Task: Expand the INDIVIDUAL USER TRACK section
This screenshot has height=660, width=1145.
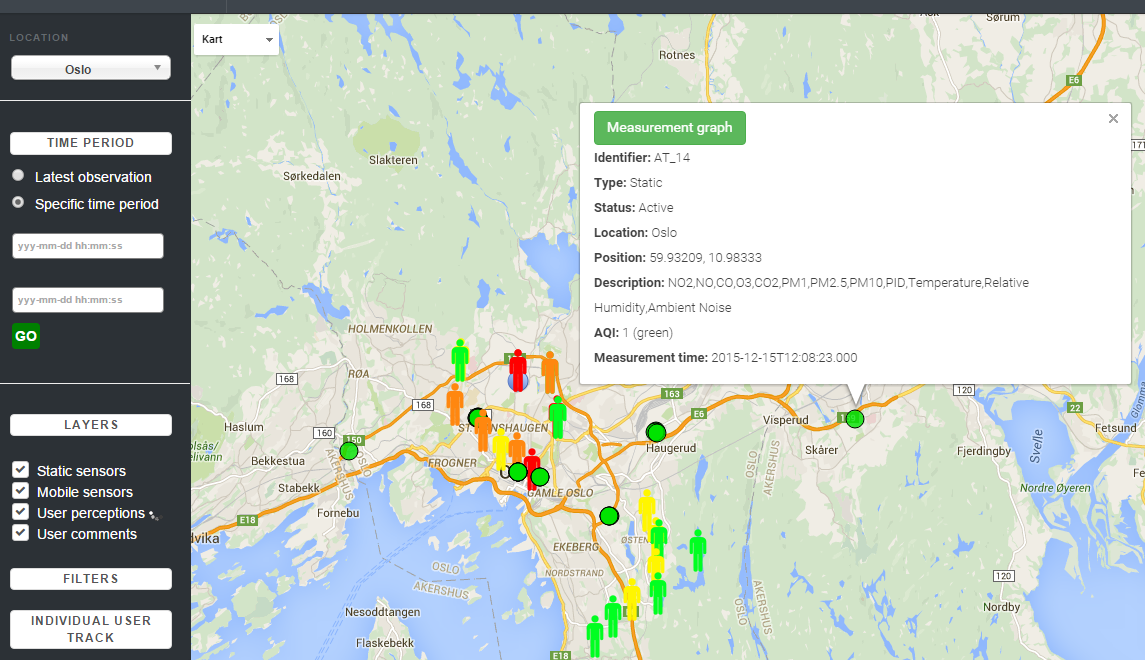Action: coord(91,629)
